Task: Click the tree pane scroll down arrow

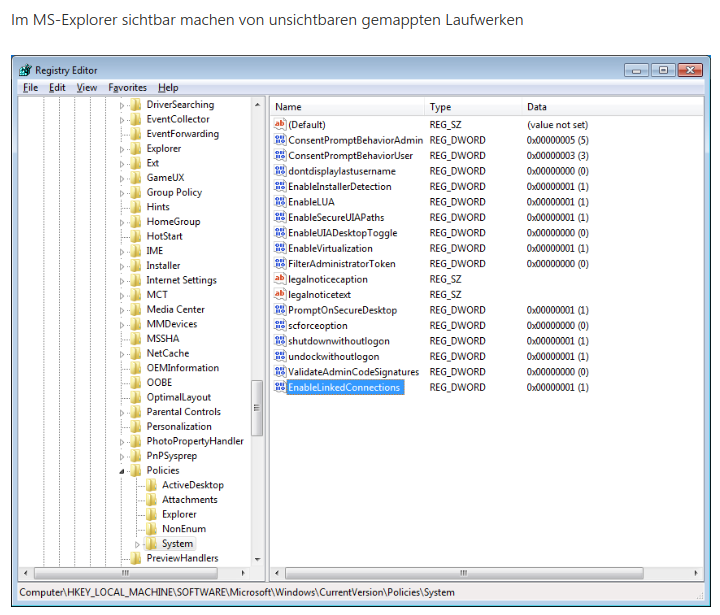Action: click(258, 559)
